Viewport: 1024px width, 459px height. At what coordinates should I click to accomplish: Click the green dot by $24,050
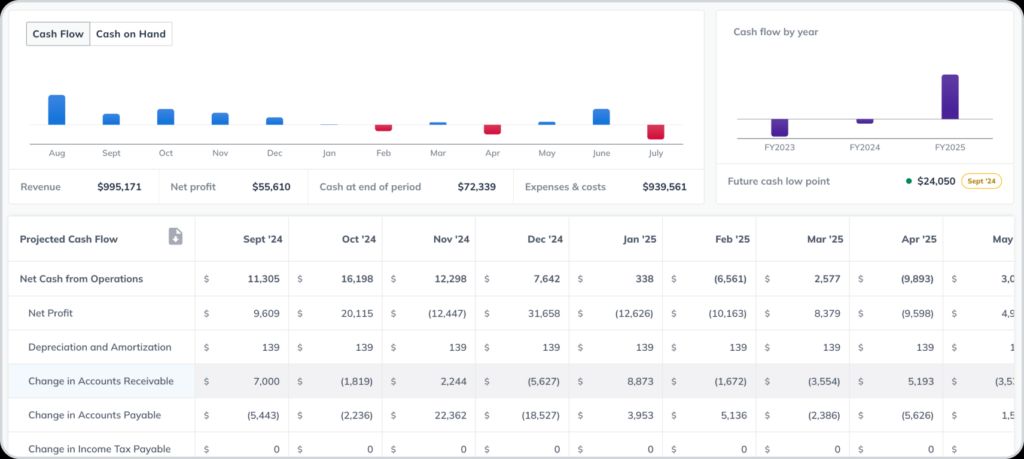click(908, 181)
